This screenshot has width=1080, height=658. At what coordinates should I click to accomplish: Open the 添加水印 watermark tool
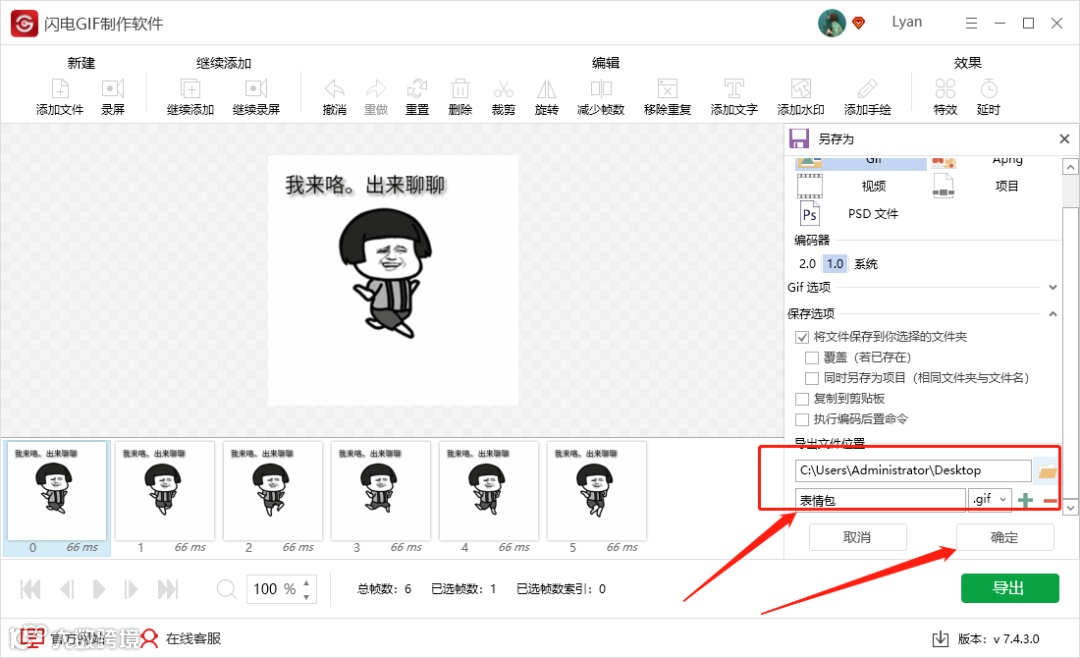[800, 89]
